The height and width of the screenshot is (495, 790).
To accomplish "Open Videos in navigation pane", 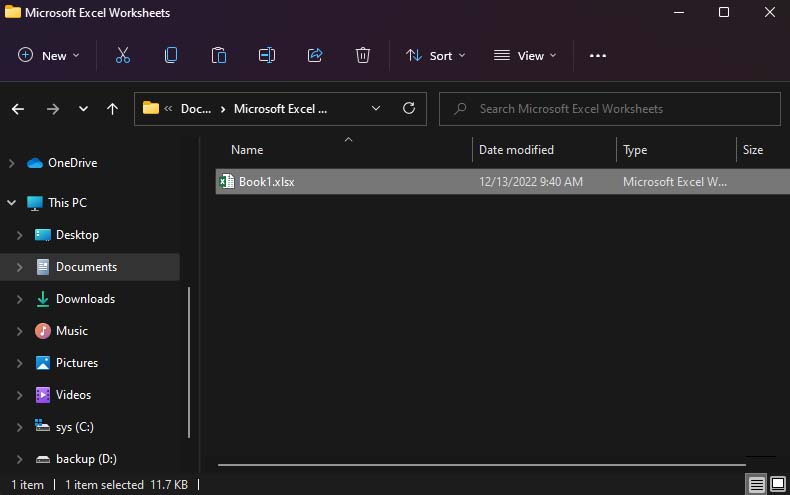I will tap(73, 395).
